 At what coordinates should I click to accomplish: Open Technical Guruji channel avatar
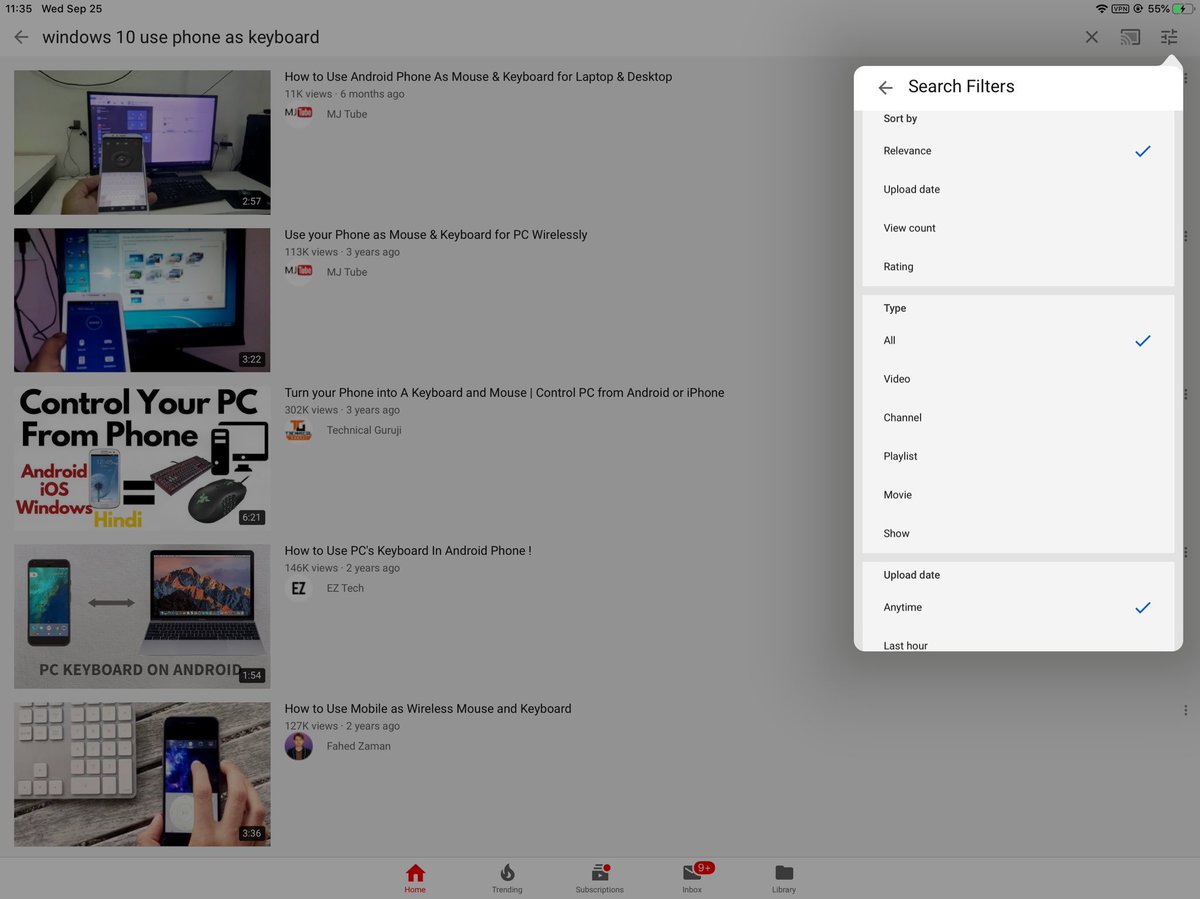(298, 430)
